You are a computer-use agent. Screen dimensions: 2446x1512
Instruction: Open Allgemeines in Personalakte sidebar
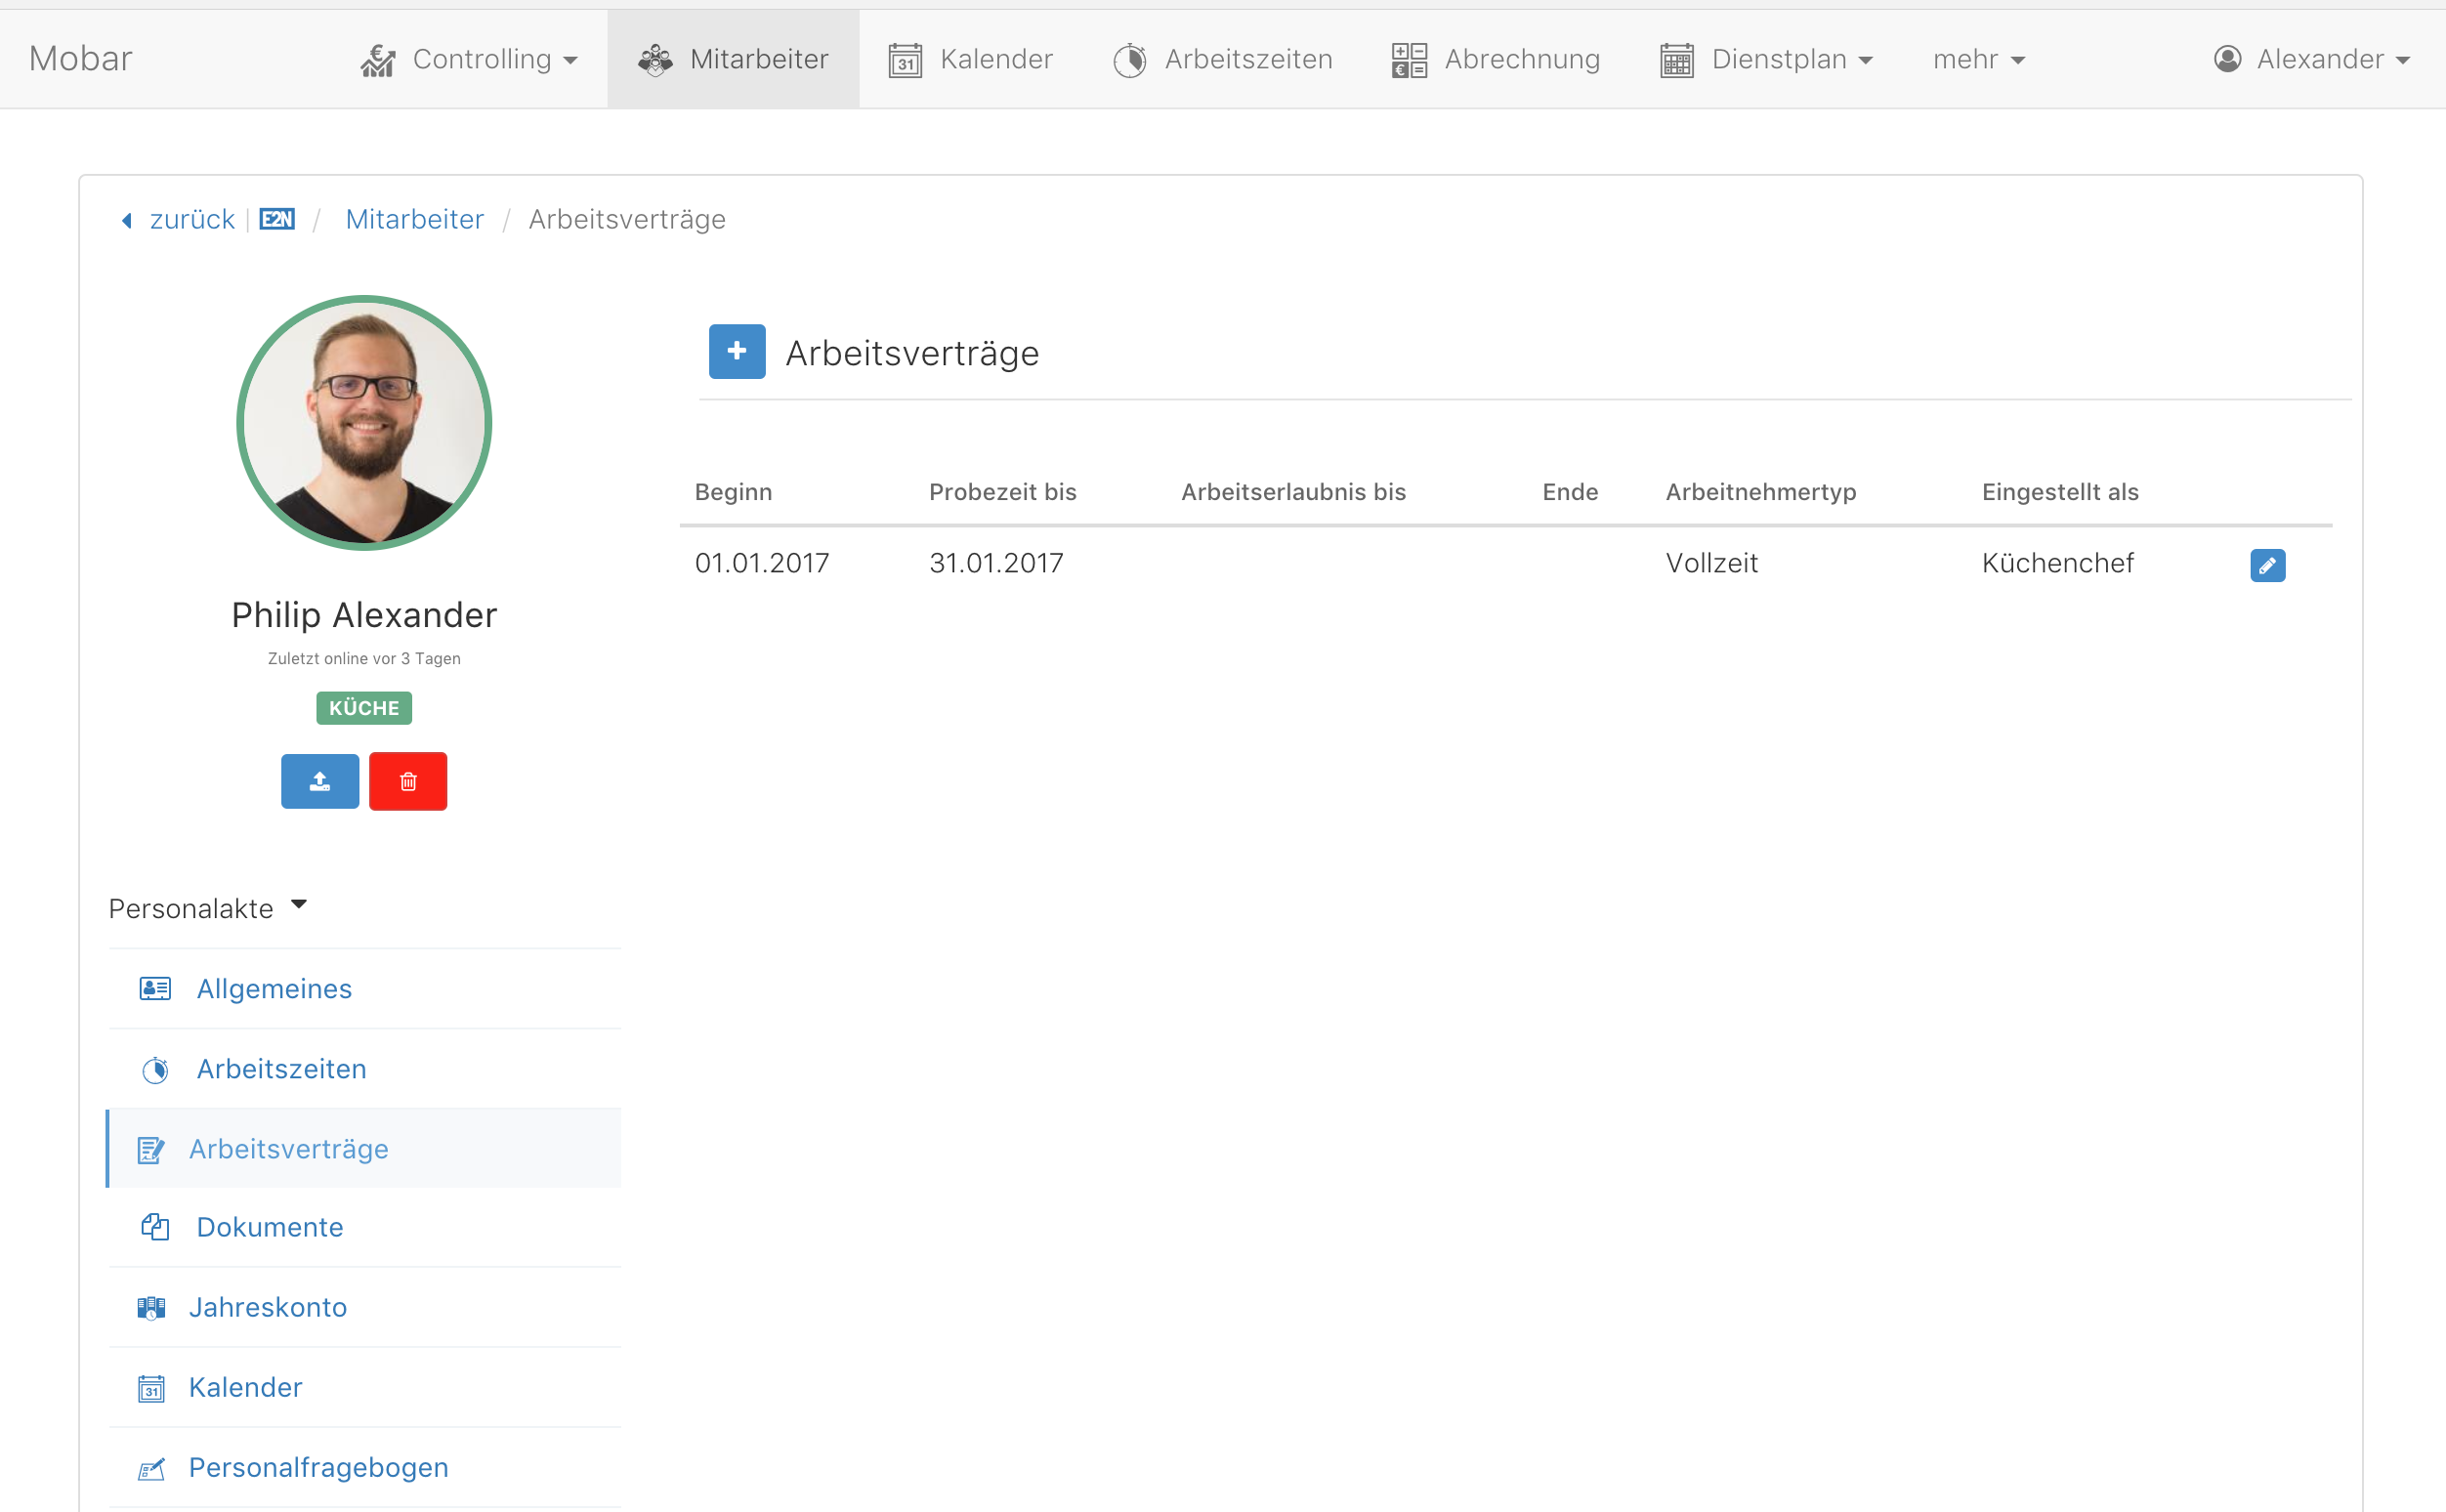365,988
